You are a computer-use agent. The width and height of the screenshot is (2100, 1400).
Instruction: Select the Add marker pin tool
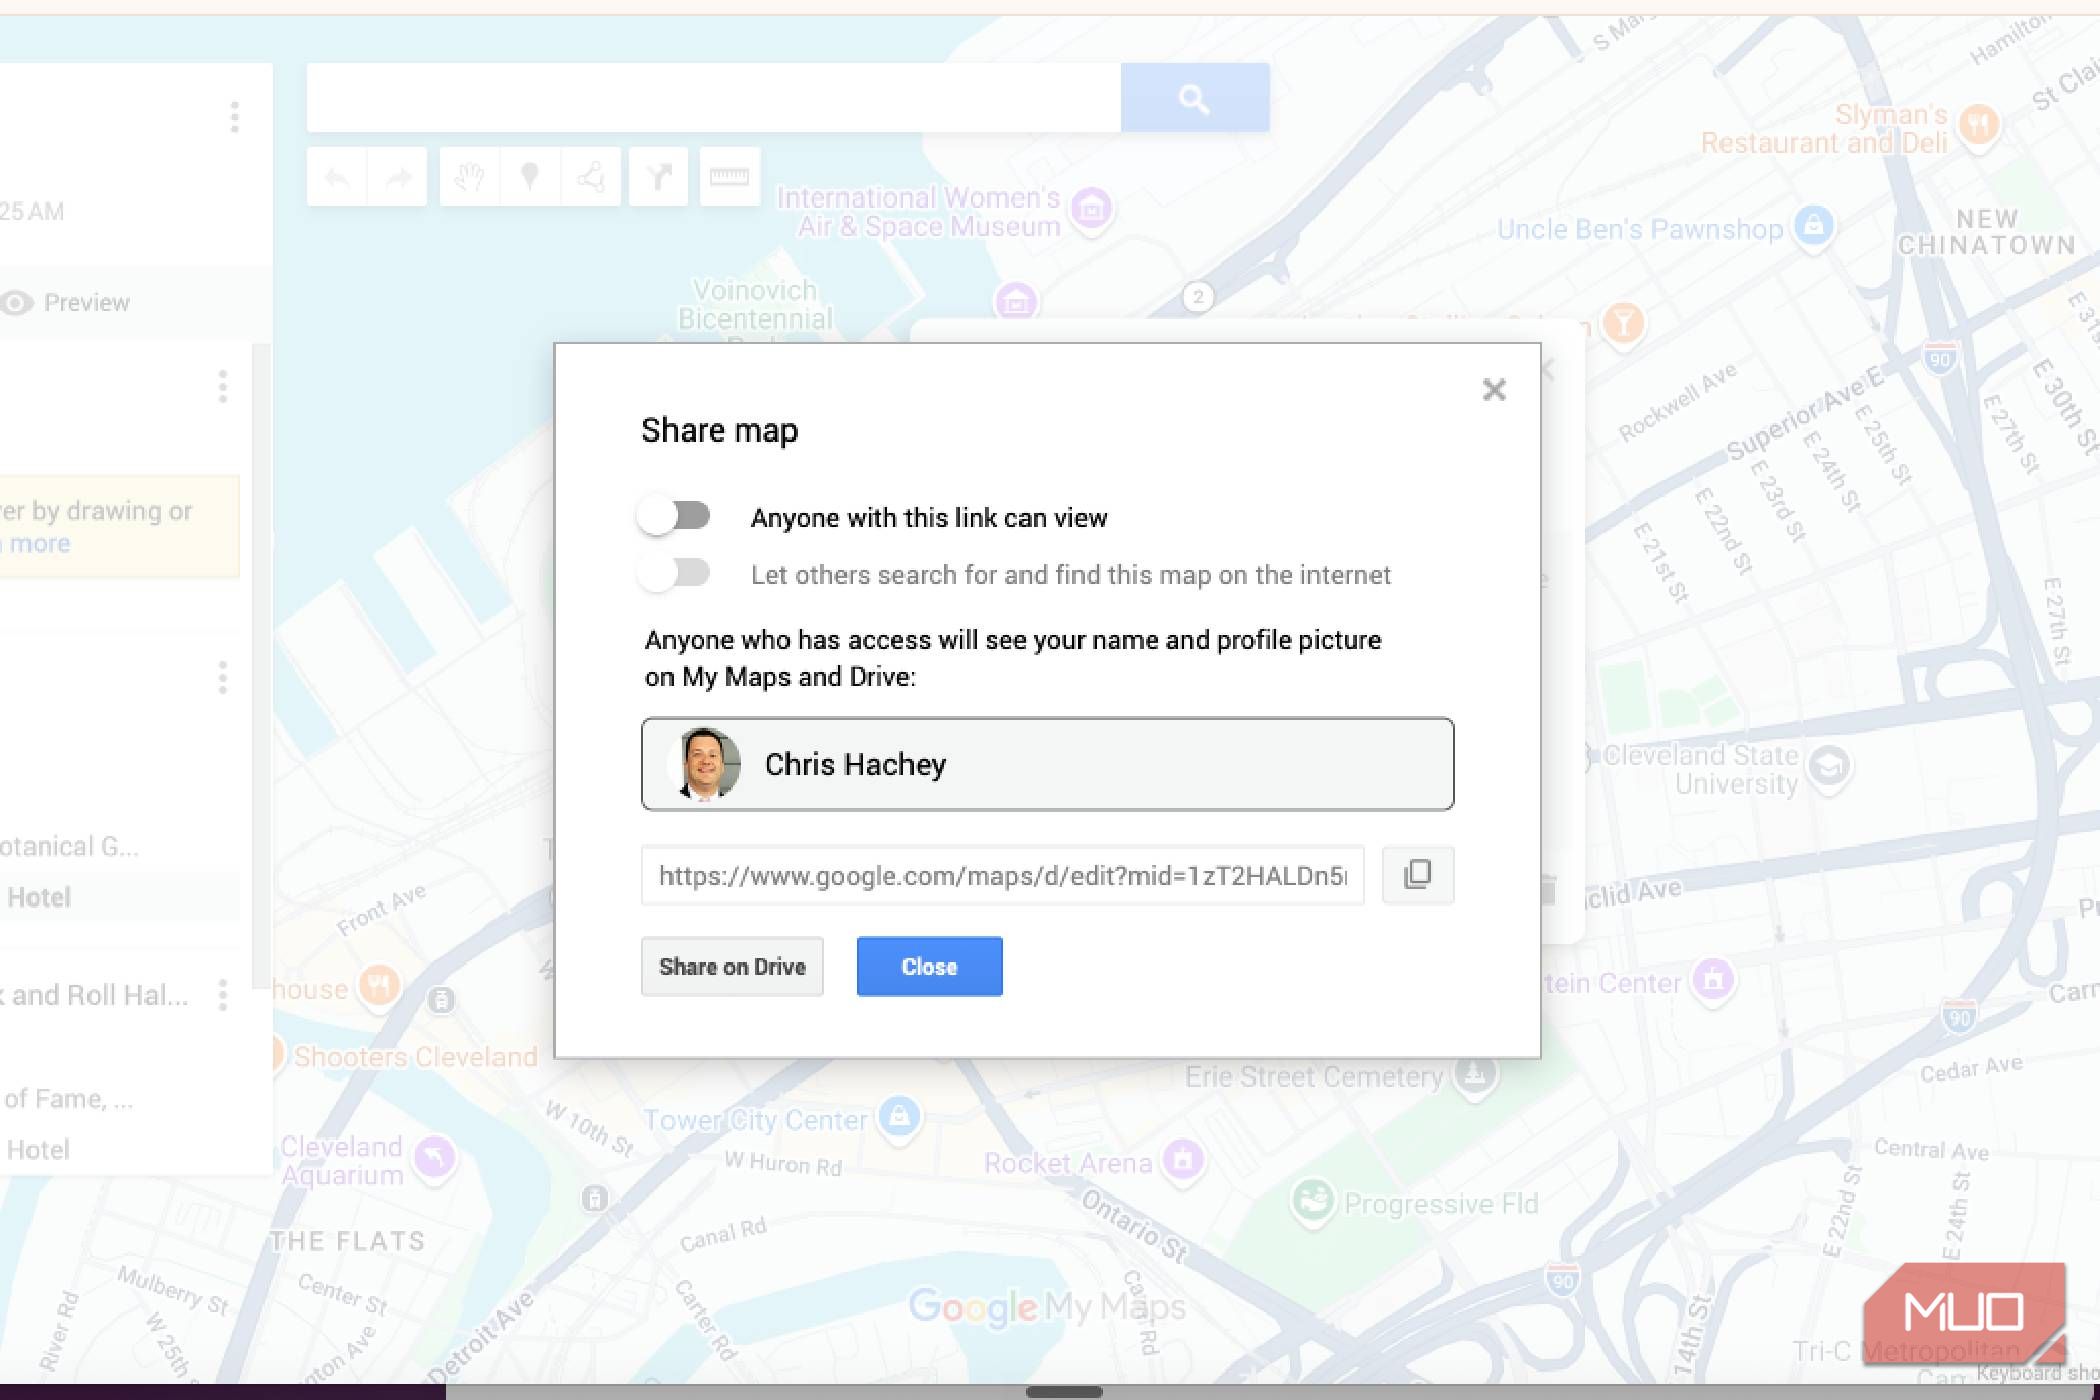(x=530, y=177)
